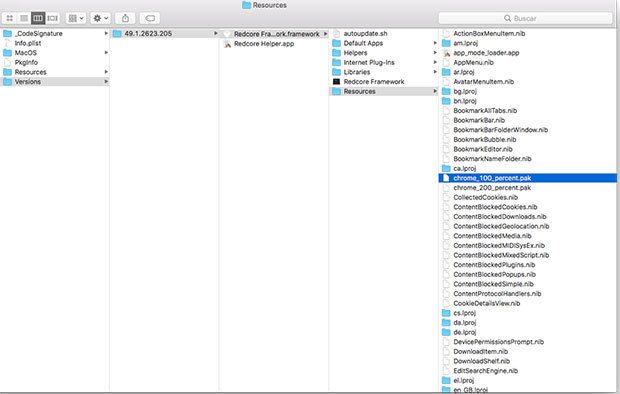Image resolution: width=620 pixels, height=394 pixels.
Task: Open the MacOS folder
Action: click(x=55, y=53)
